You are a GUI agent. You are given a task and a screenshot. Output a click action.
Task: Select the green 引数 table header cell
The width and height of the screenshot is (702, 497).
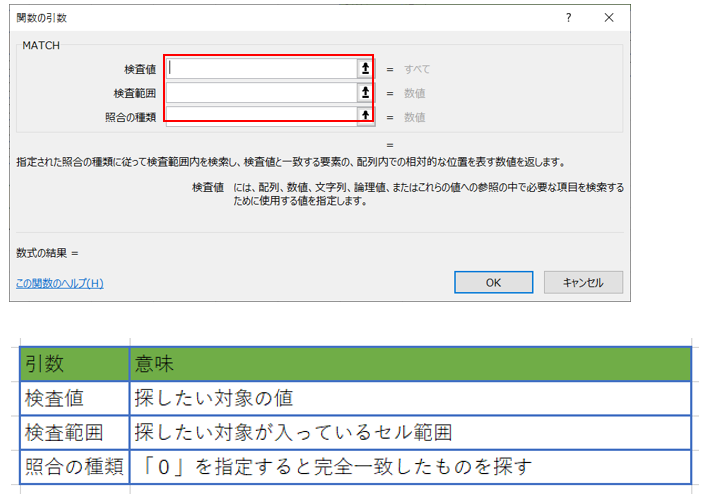click(x=74, y=364)
